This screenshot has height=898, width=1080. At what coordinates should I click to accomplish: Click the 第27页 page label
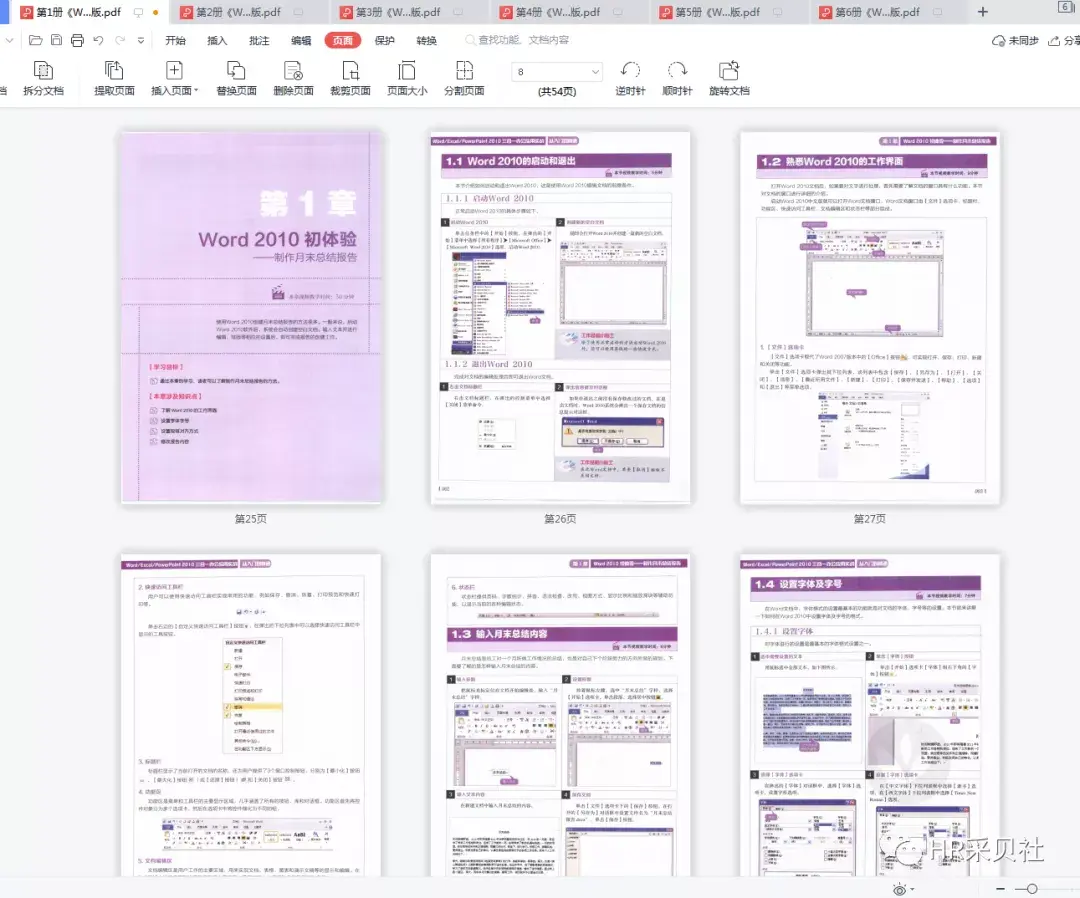click(x=869, y=519)
